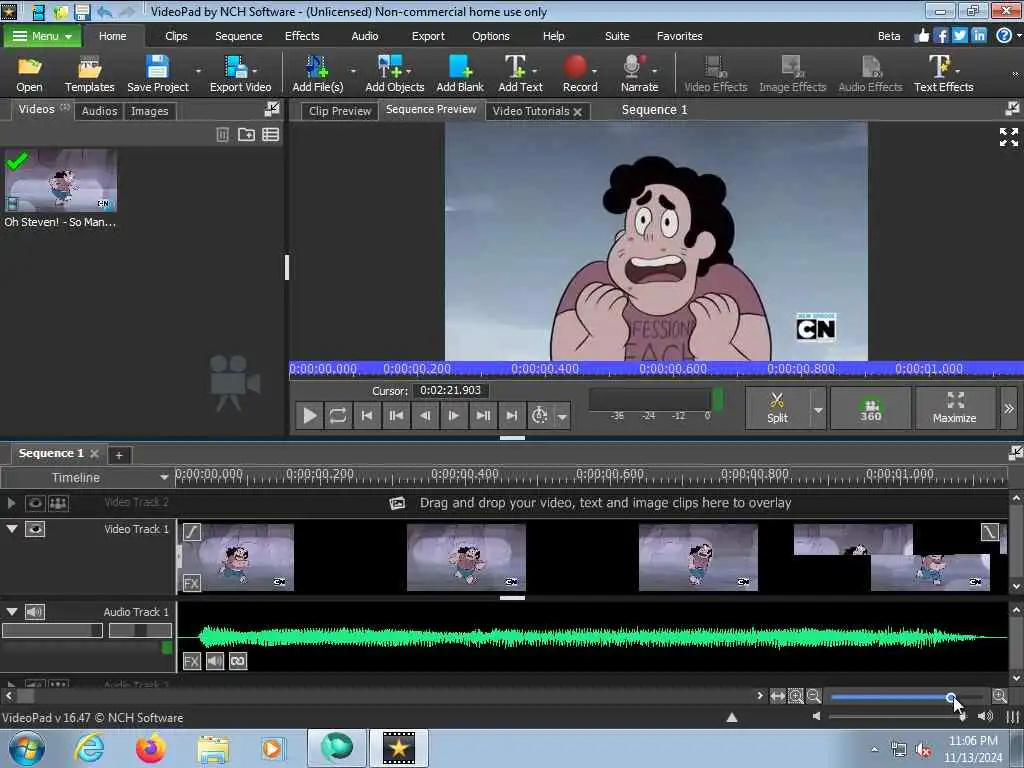Click the Save Project icon

coord(157,73)
